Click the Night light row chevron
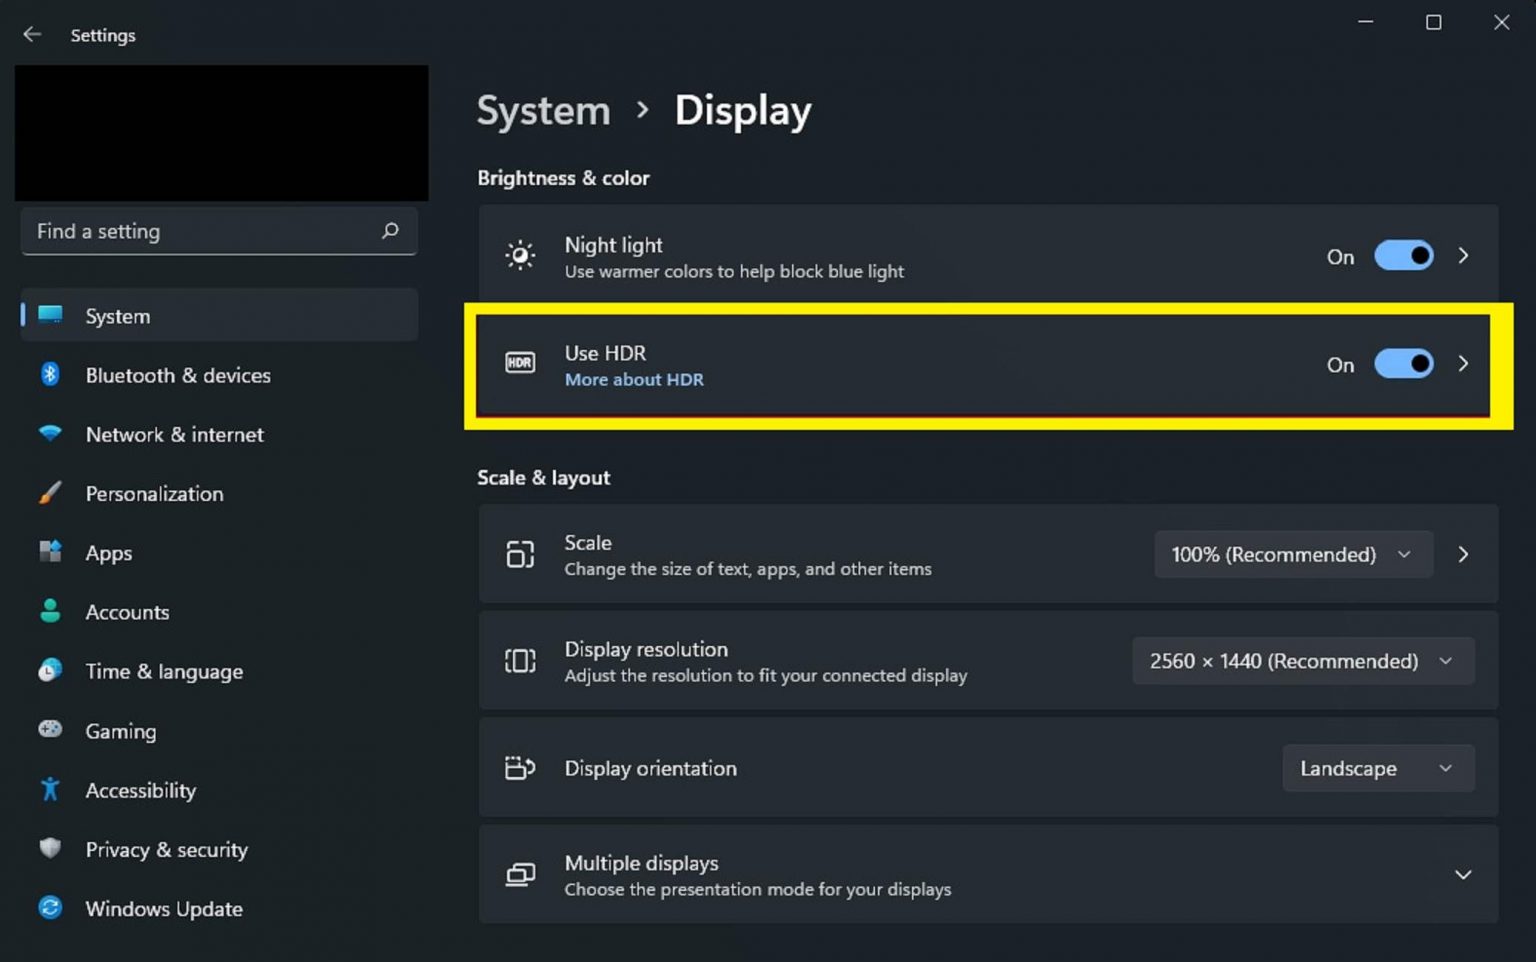The width and height of the screenshot is (1536, 962). tap(1462, 256)
